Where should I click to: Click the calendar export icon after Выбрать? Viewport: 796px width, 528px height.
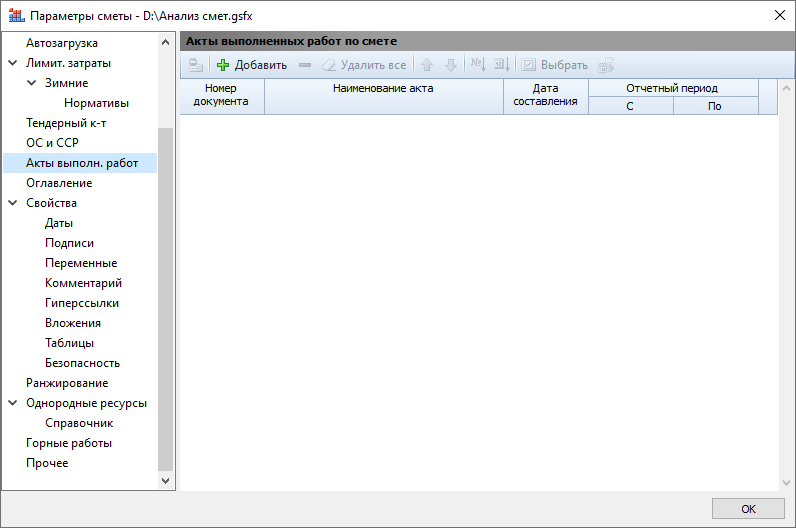tap(606, 65)
